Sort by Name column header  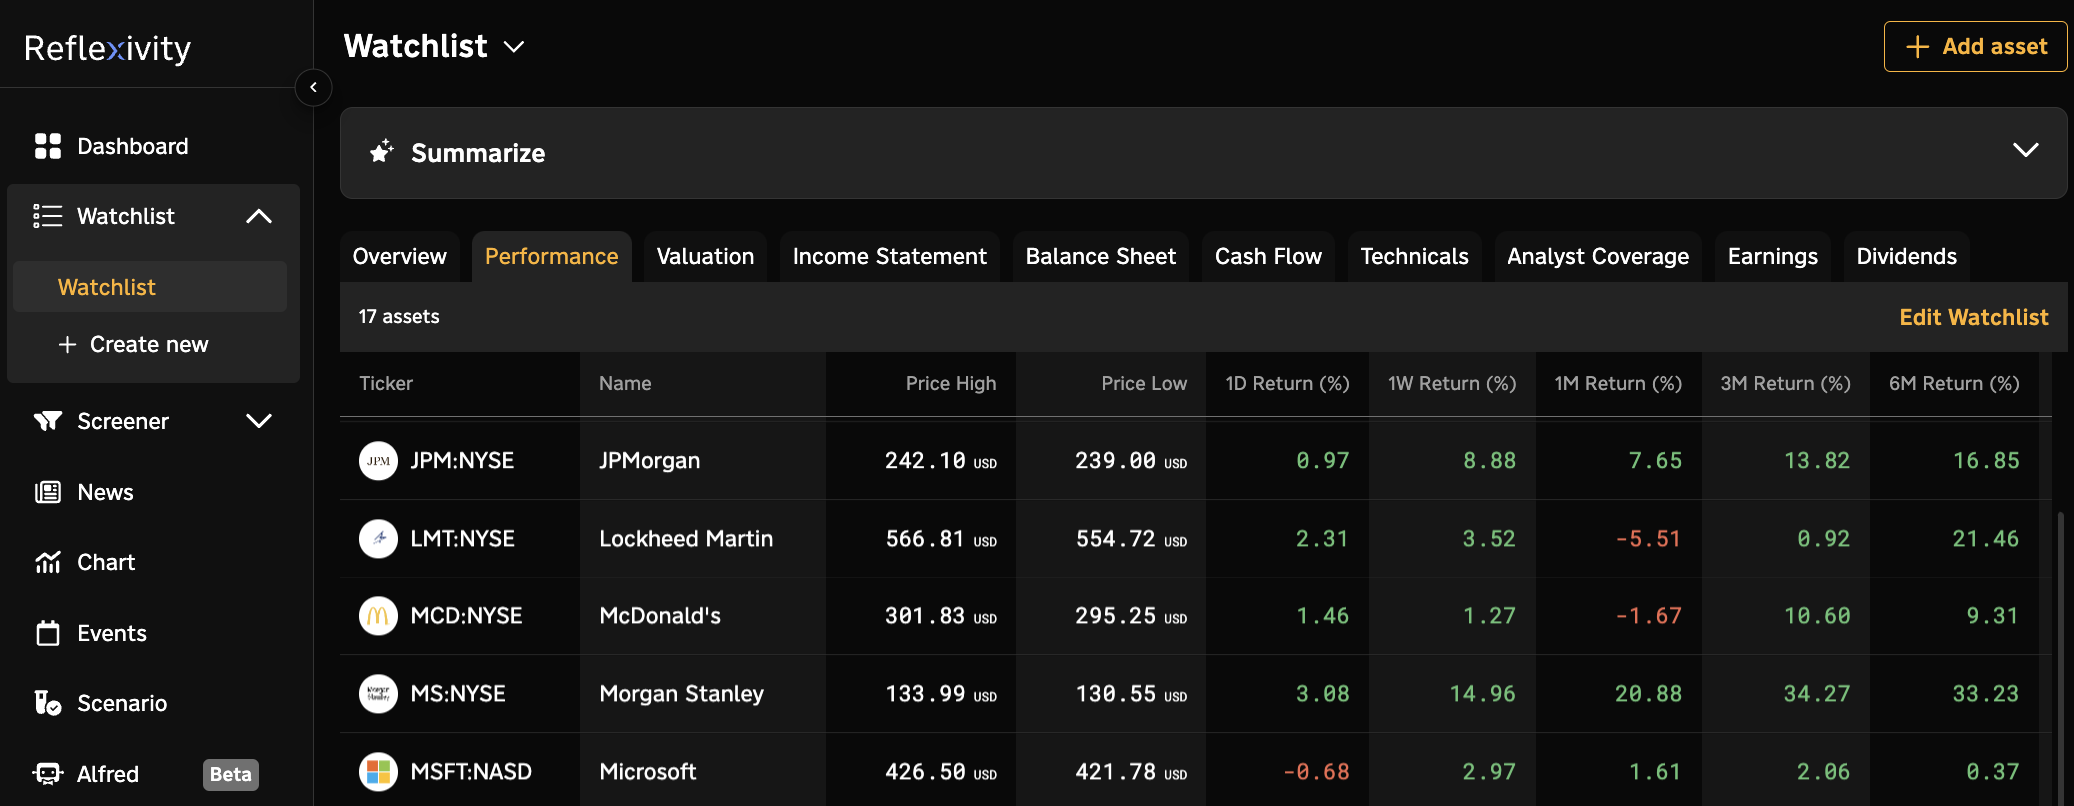pos(625,383)
